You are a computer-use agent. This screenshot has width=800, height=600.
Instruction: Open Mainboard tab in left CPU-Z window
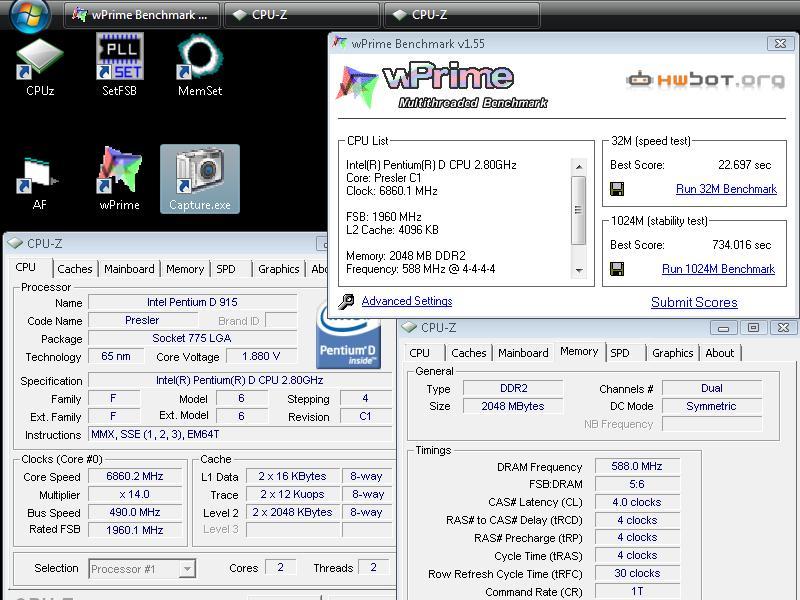coord(129,269)
